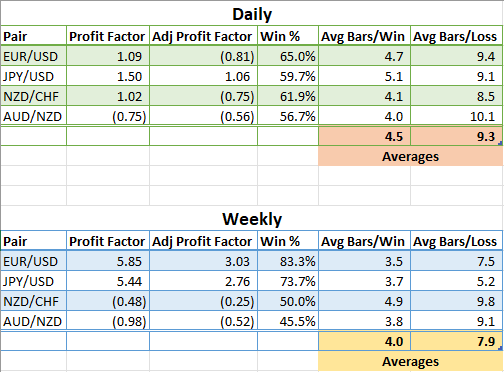The image size is (504, 372).
Task: Select Weekly JPY/USD Win % 73.7% cell
Action: pos(288,281)
